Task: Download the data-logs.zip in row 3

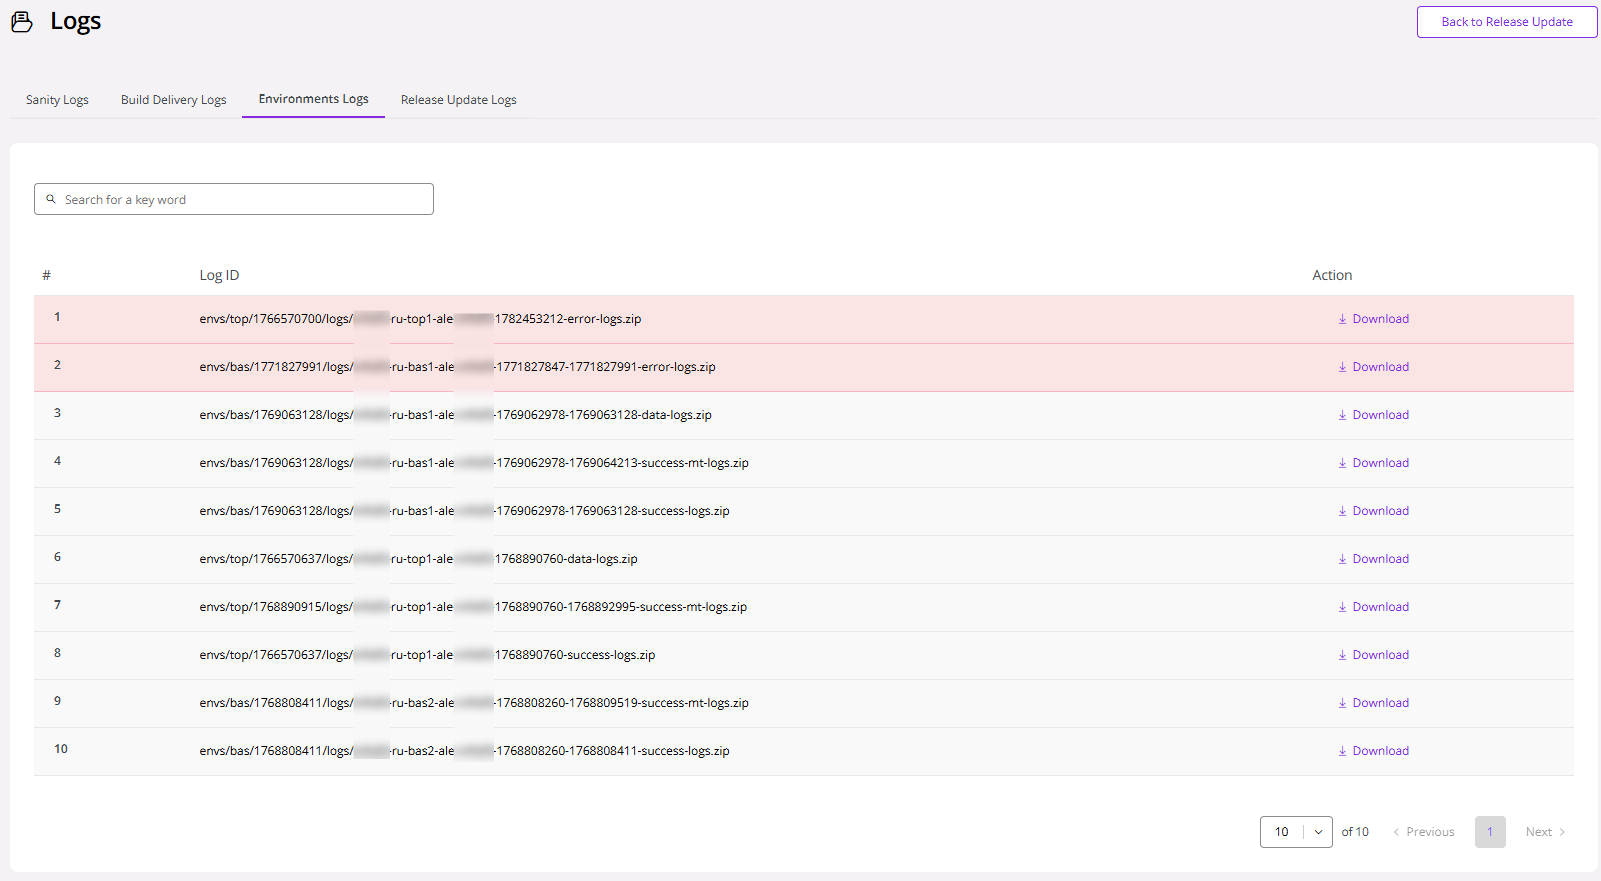Action: click(x=1373, y=415)
